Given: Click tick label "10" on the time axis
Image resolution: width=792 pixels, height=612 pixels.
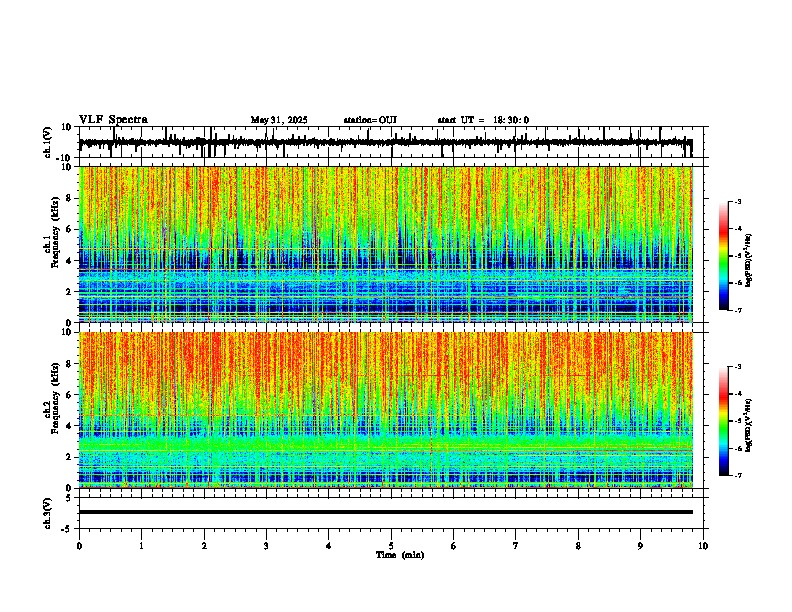Looking at the screenshot, I should coord(703,546).
